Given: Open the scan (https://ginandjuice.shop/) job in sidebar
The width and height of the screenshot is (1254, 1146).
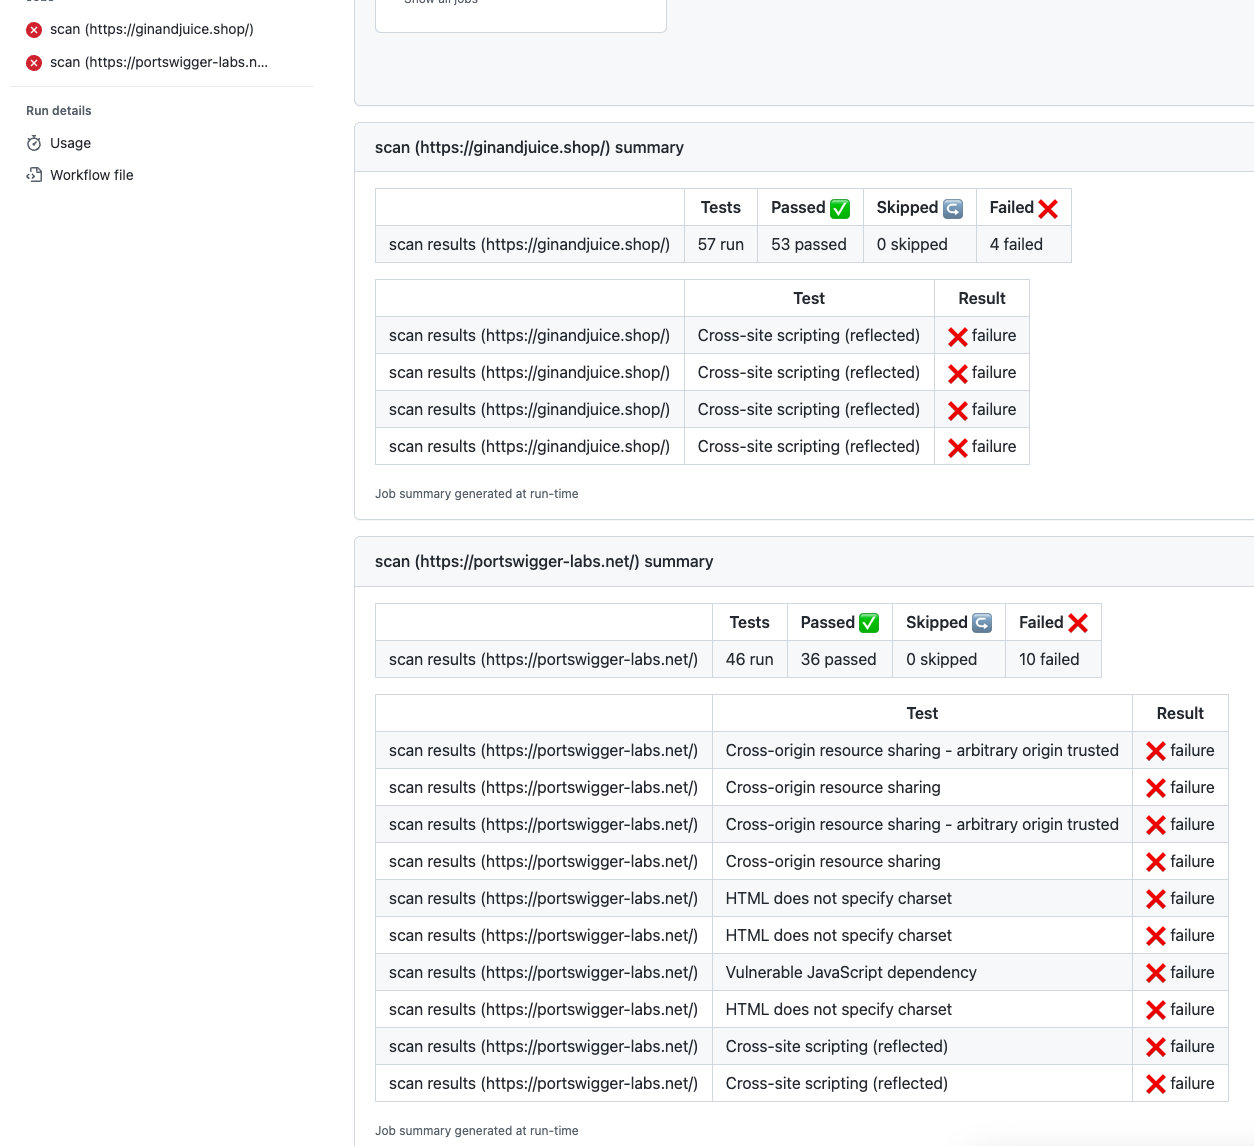Looking at the screenshot, I should pyautogui.click(x=152, y=30).
